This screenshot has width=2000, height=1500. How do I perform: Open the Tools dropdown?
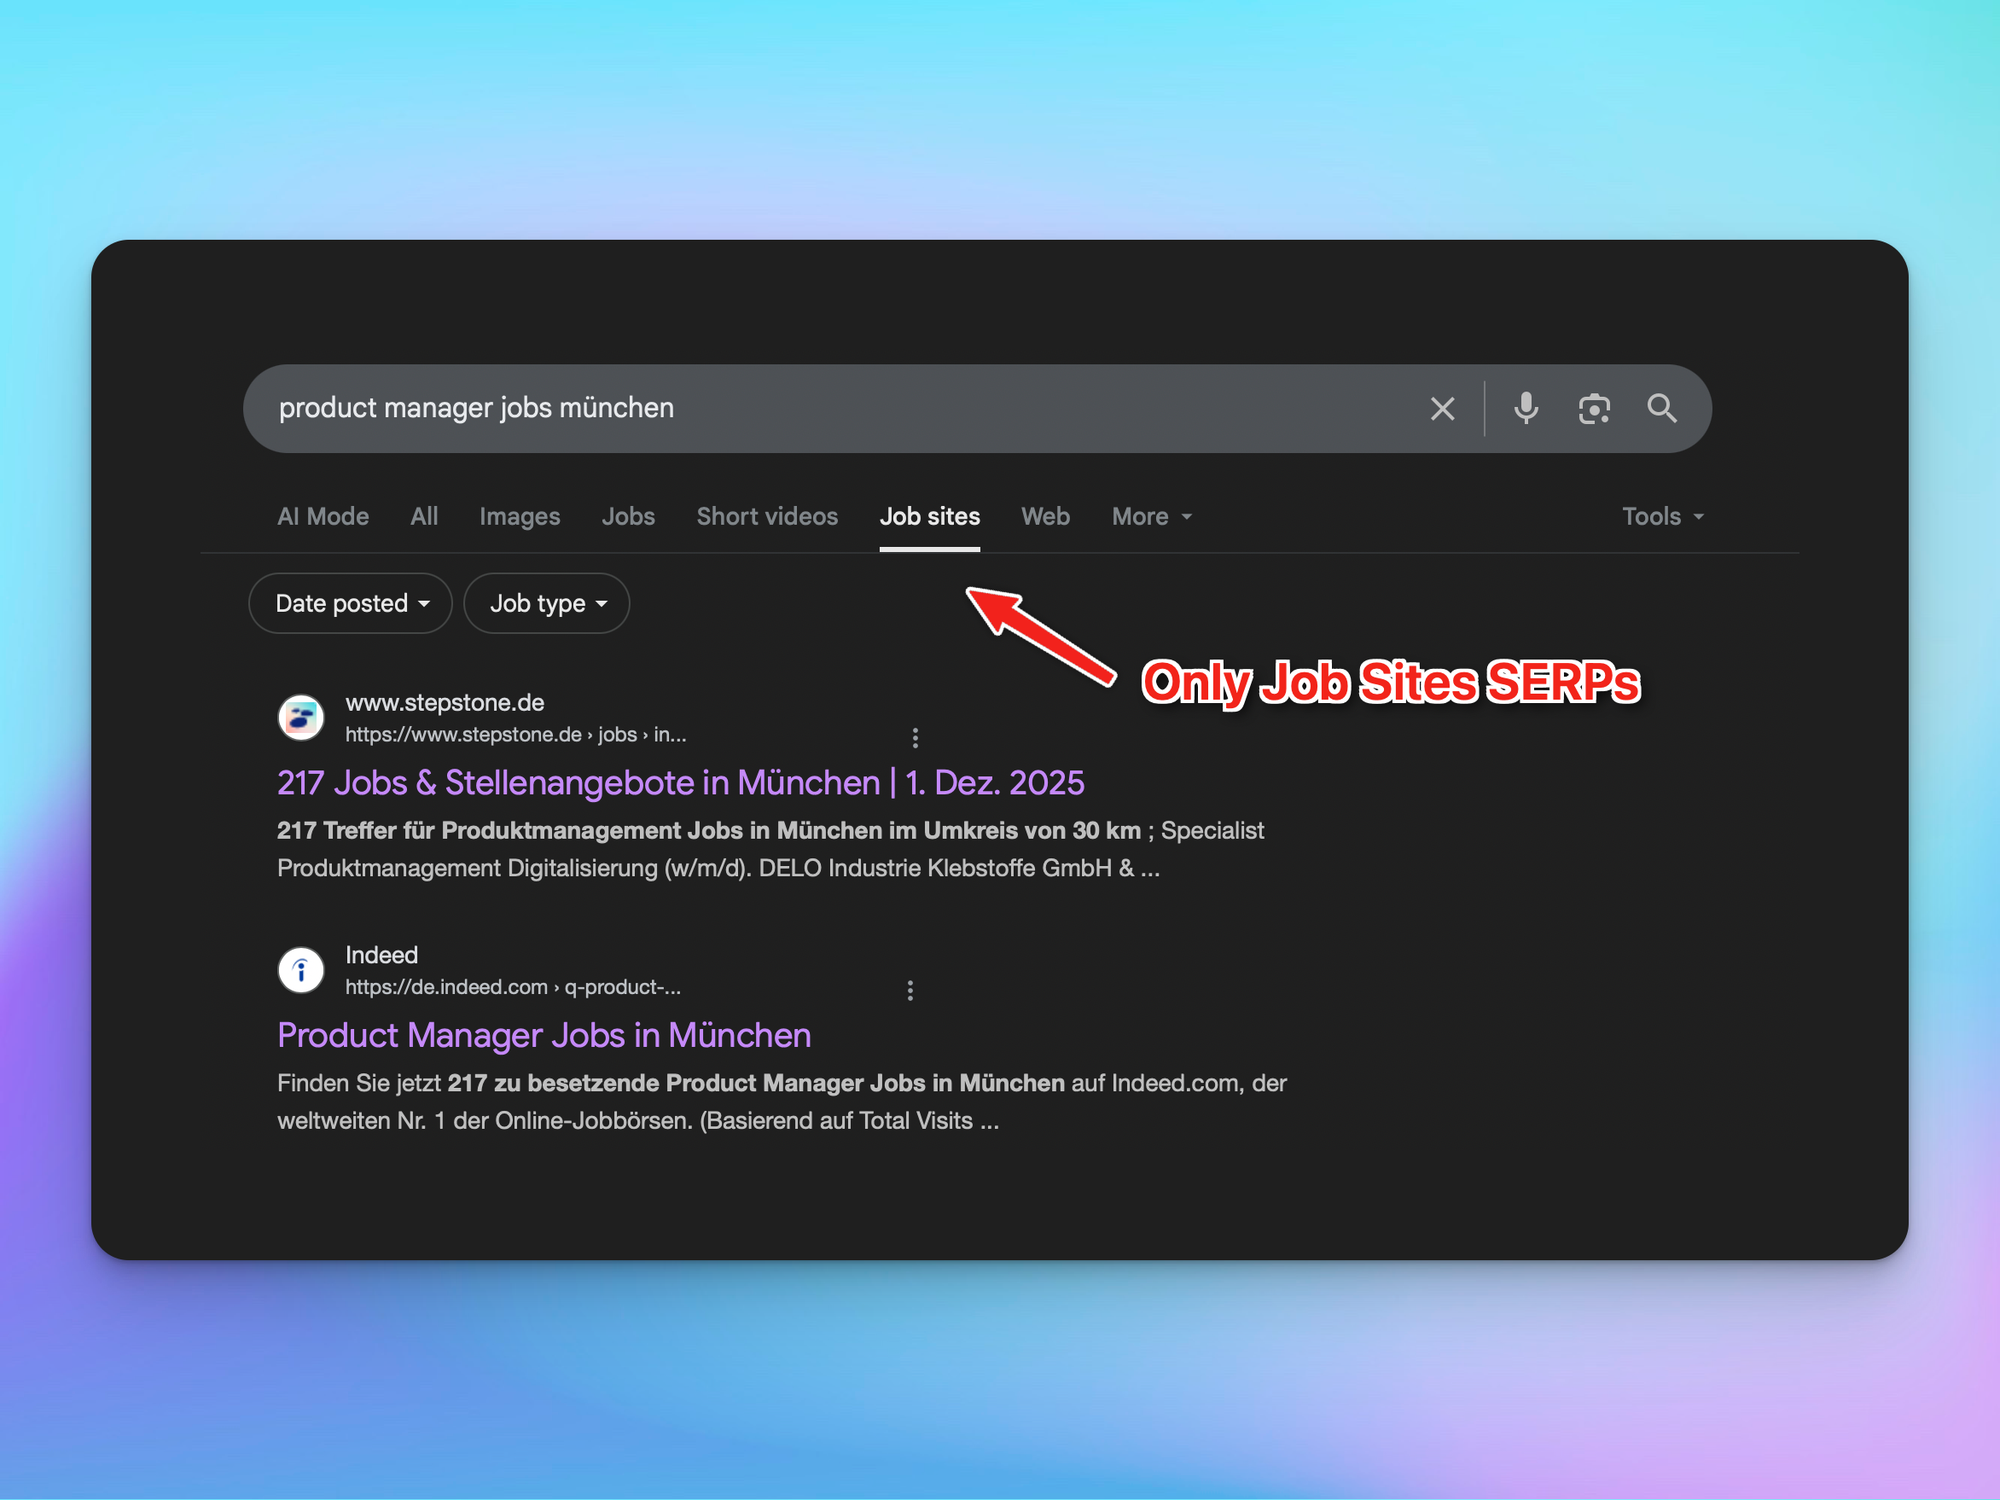click(x=1662, y=516)
